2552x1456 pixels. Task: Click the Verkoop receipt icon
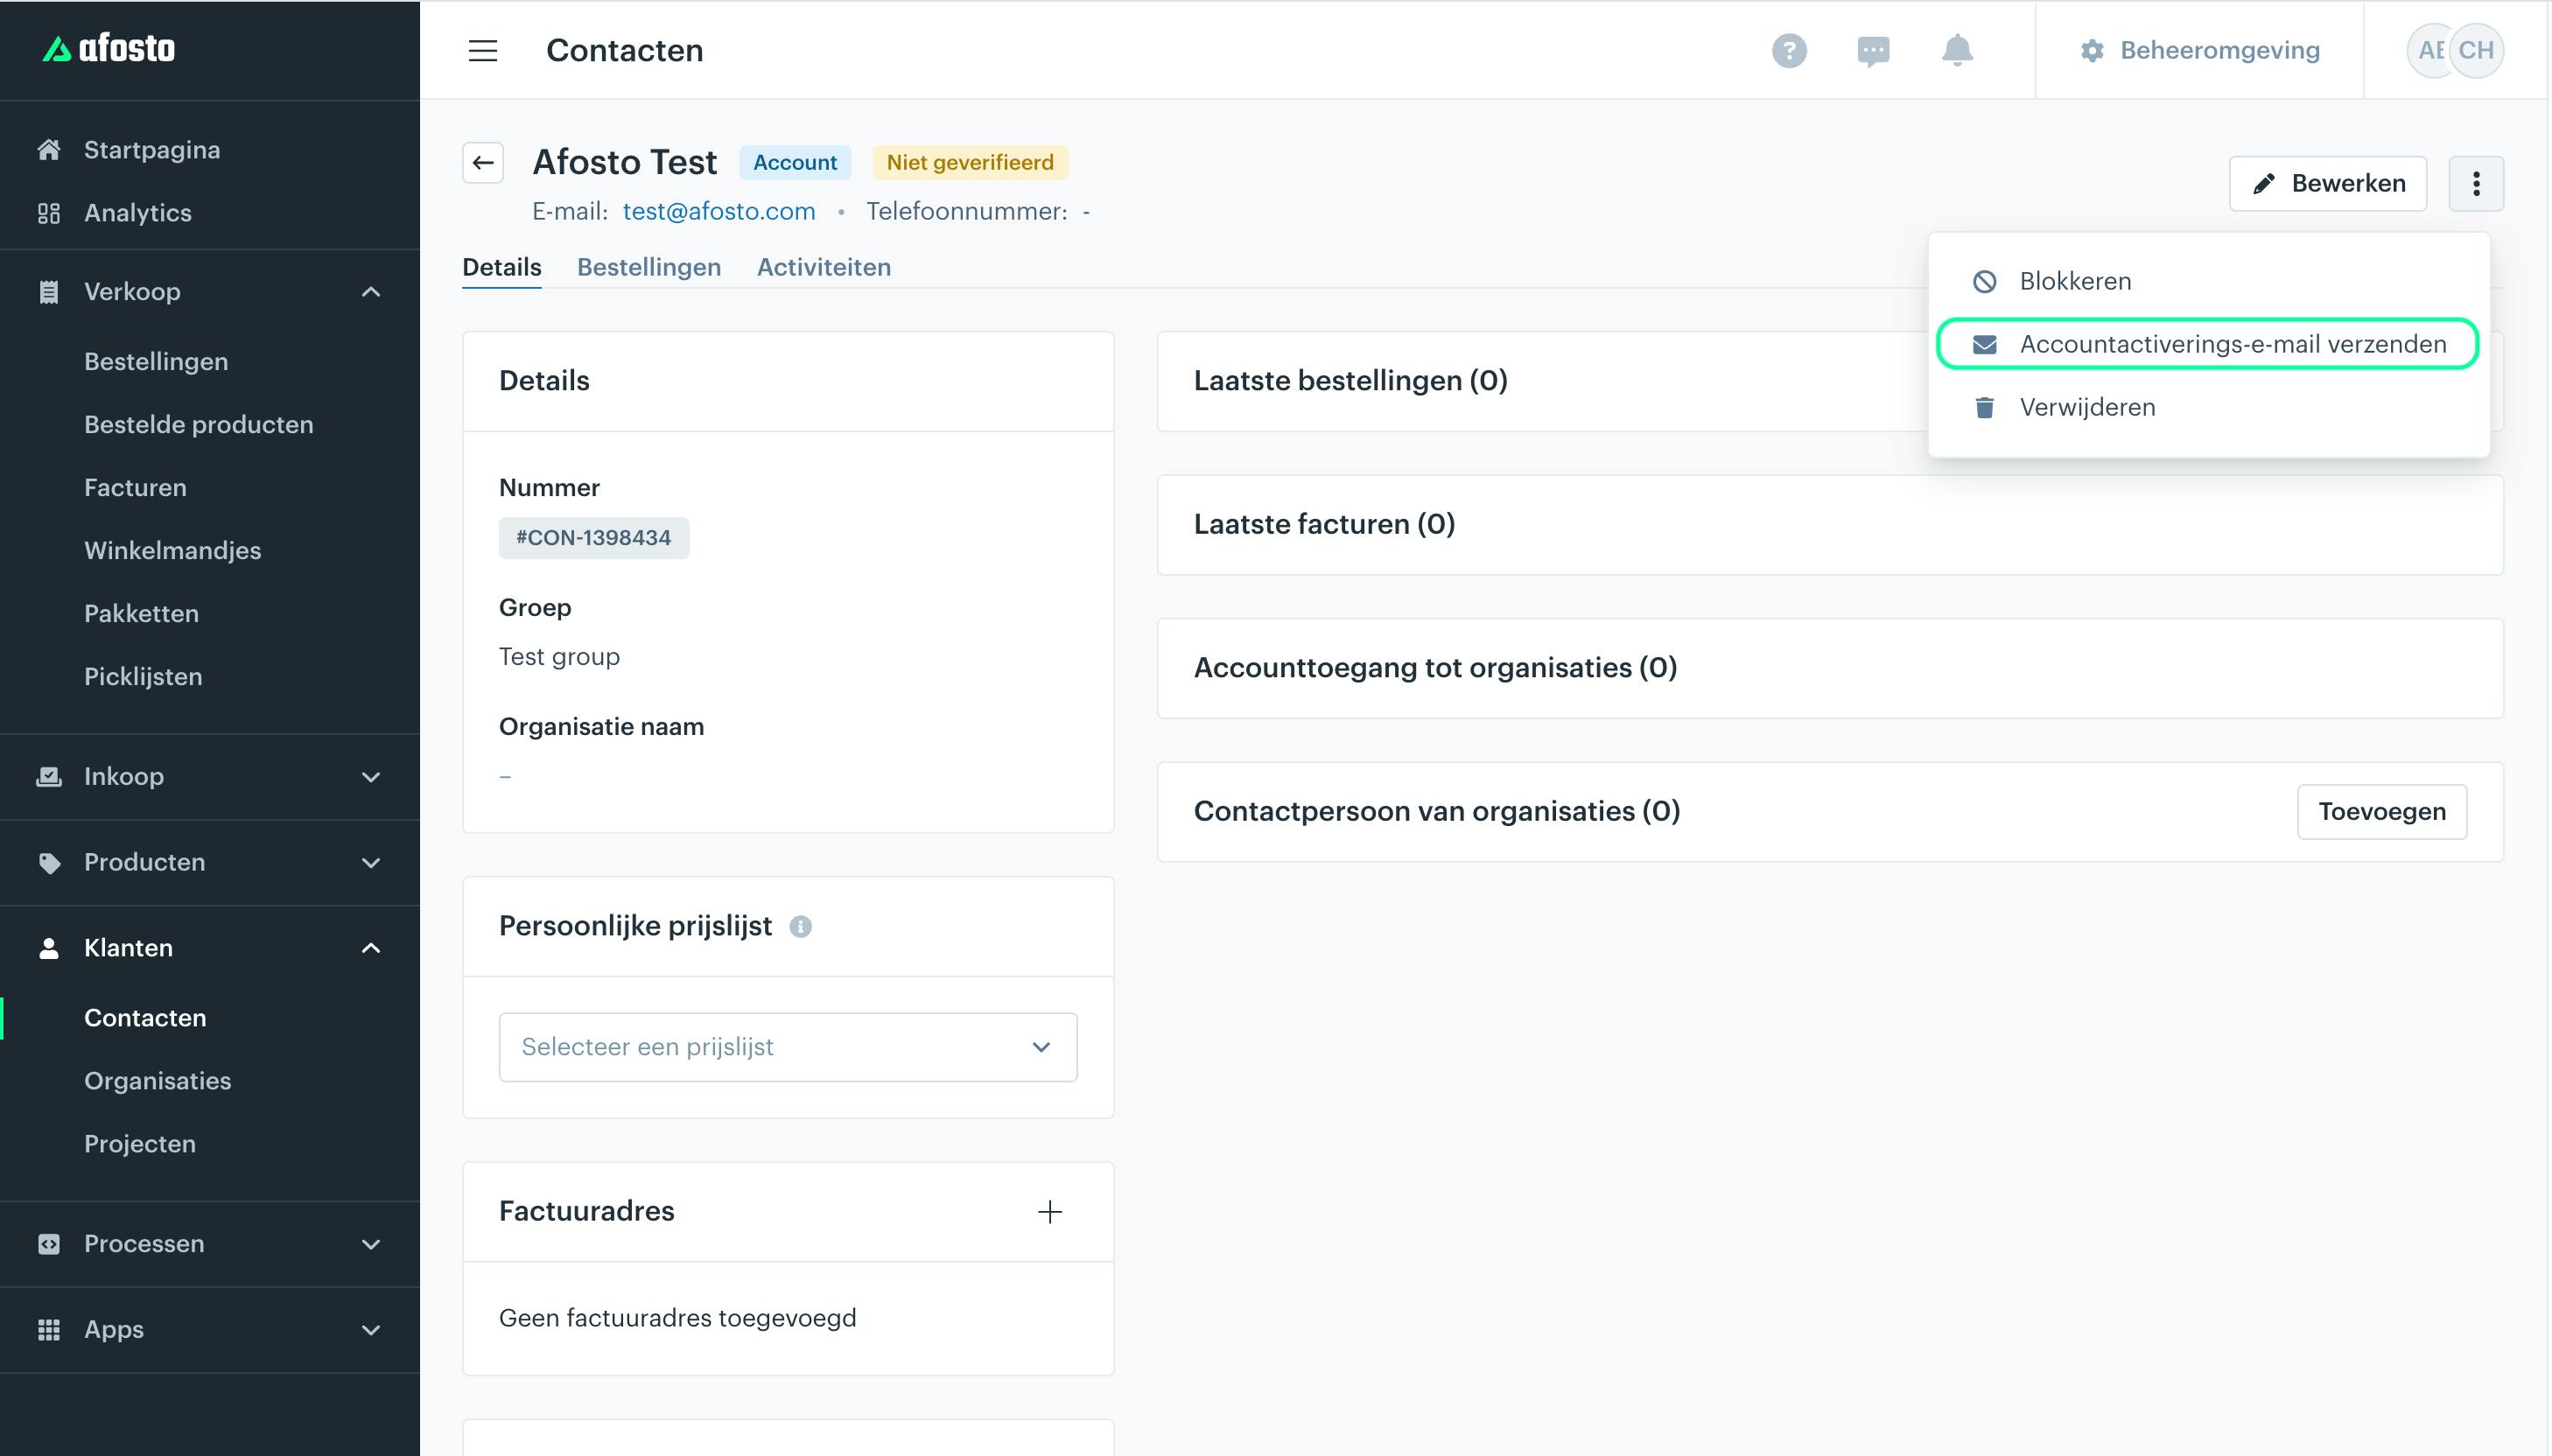49,292
